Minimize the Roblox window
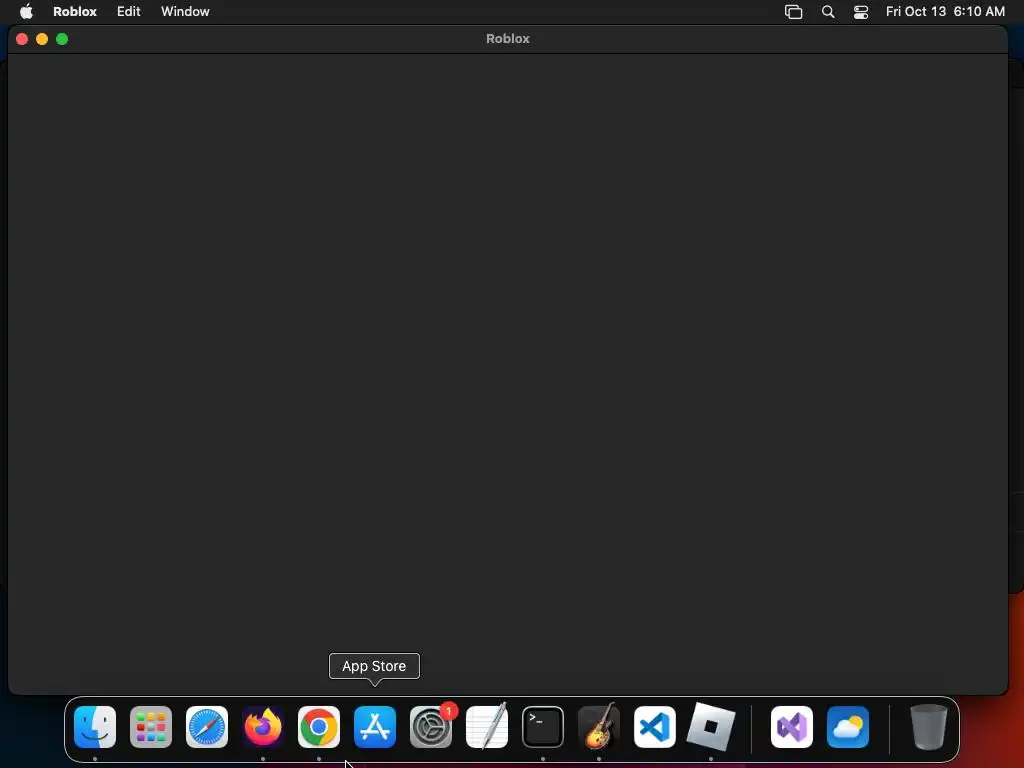1024x768 pixels. (x=42, y=39)
